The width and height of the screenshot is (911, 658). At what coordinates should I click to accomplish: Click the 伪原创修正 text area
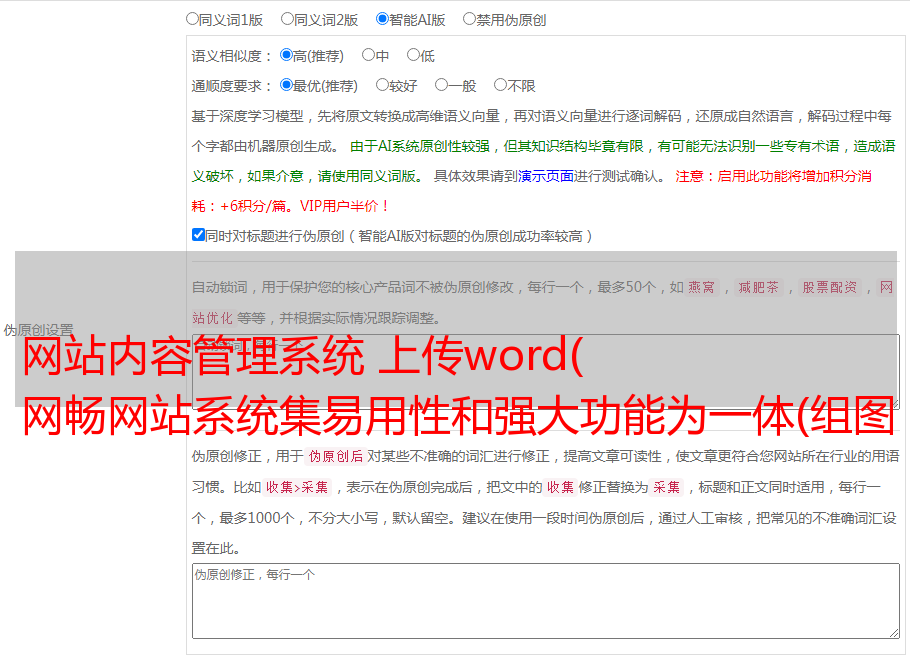546,601
